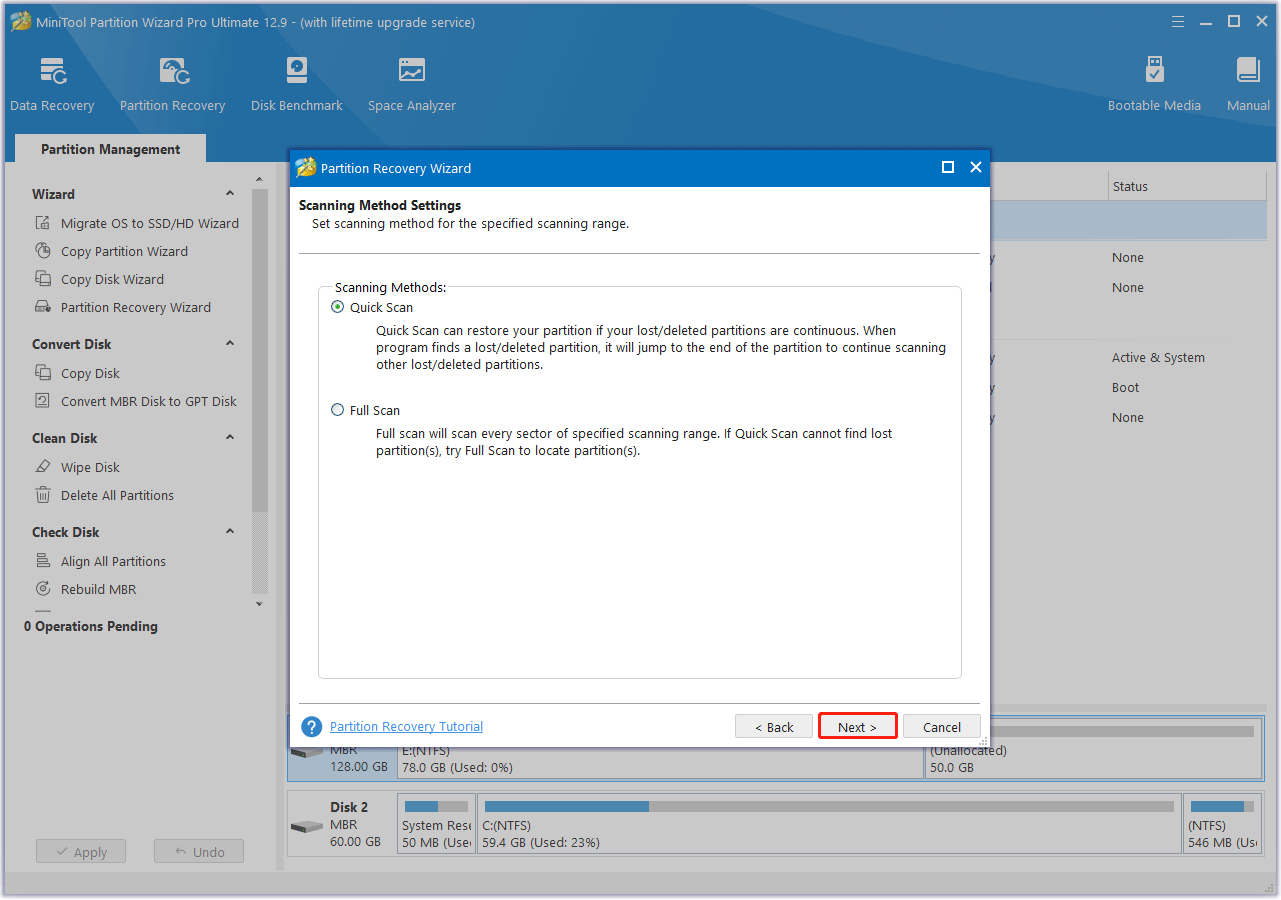1281x900 pixels.
Task: Open the hamburger menu in the title bar
Action: [x=1177, y=20]
